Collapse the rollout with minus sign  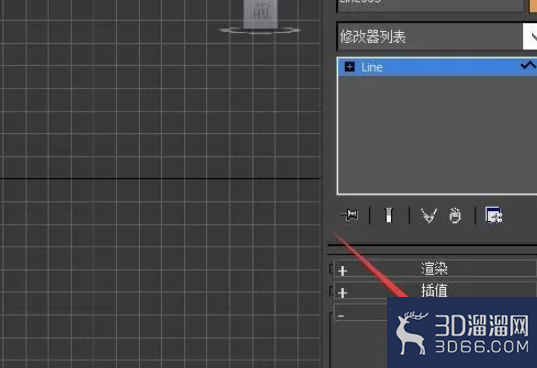coord(341,316)
